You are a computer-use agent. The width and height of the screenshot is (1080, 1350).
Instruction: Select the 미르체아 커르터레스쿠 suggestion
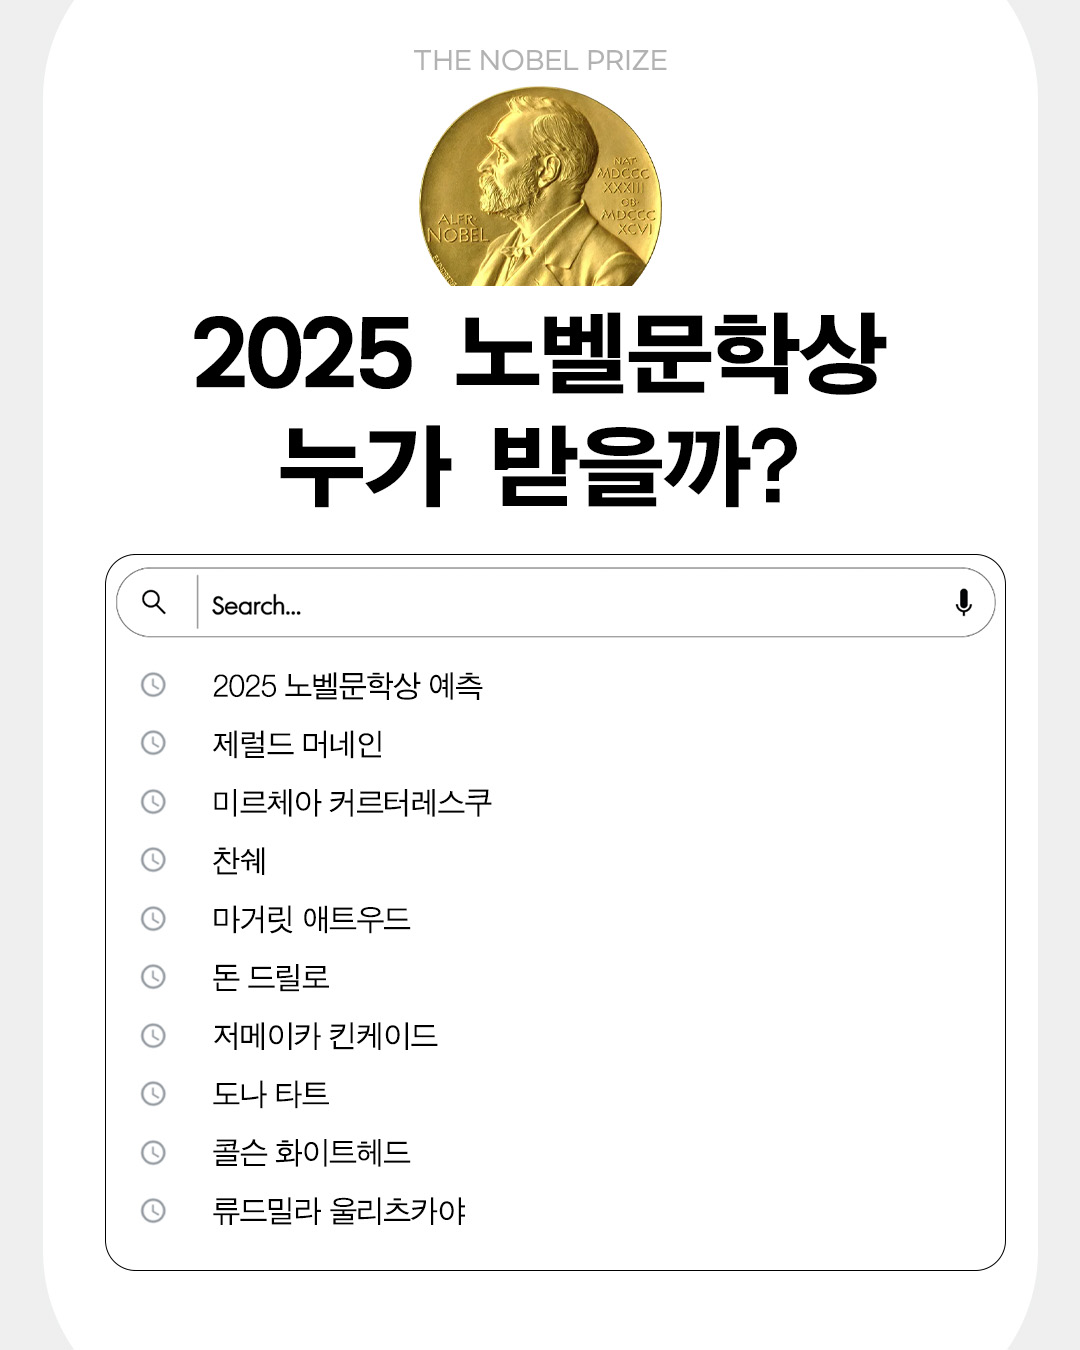[351, 802]
